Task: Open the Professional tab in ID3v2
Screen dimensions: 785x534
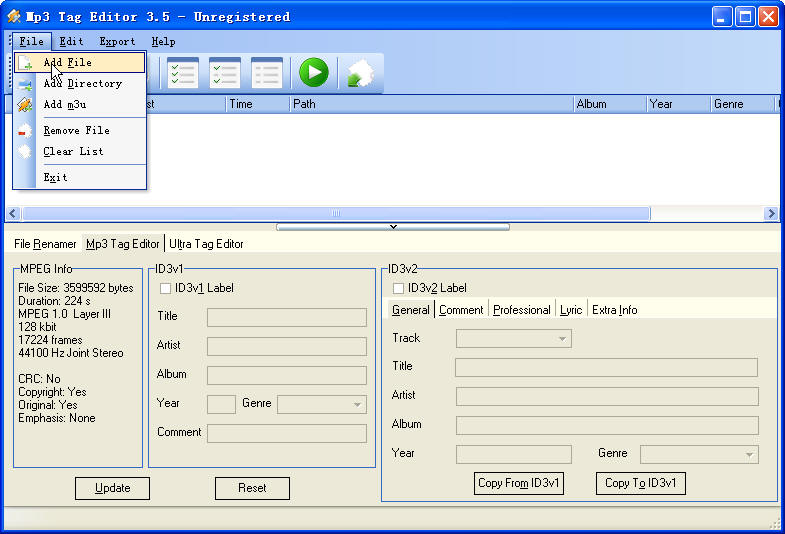Action: 522,310
